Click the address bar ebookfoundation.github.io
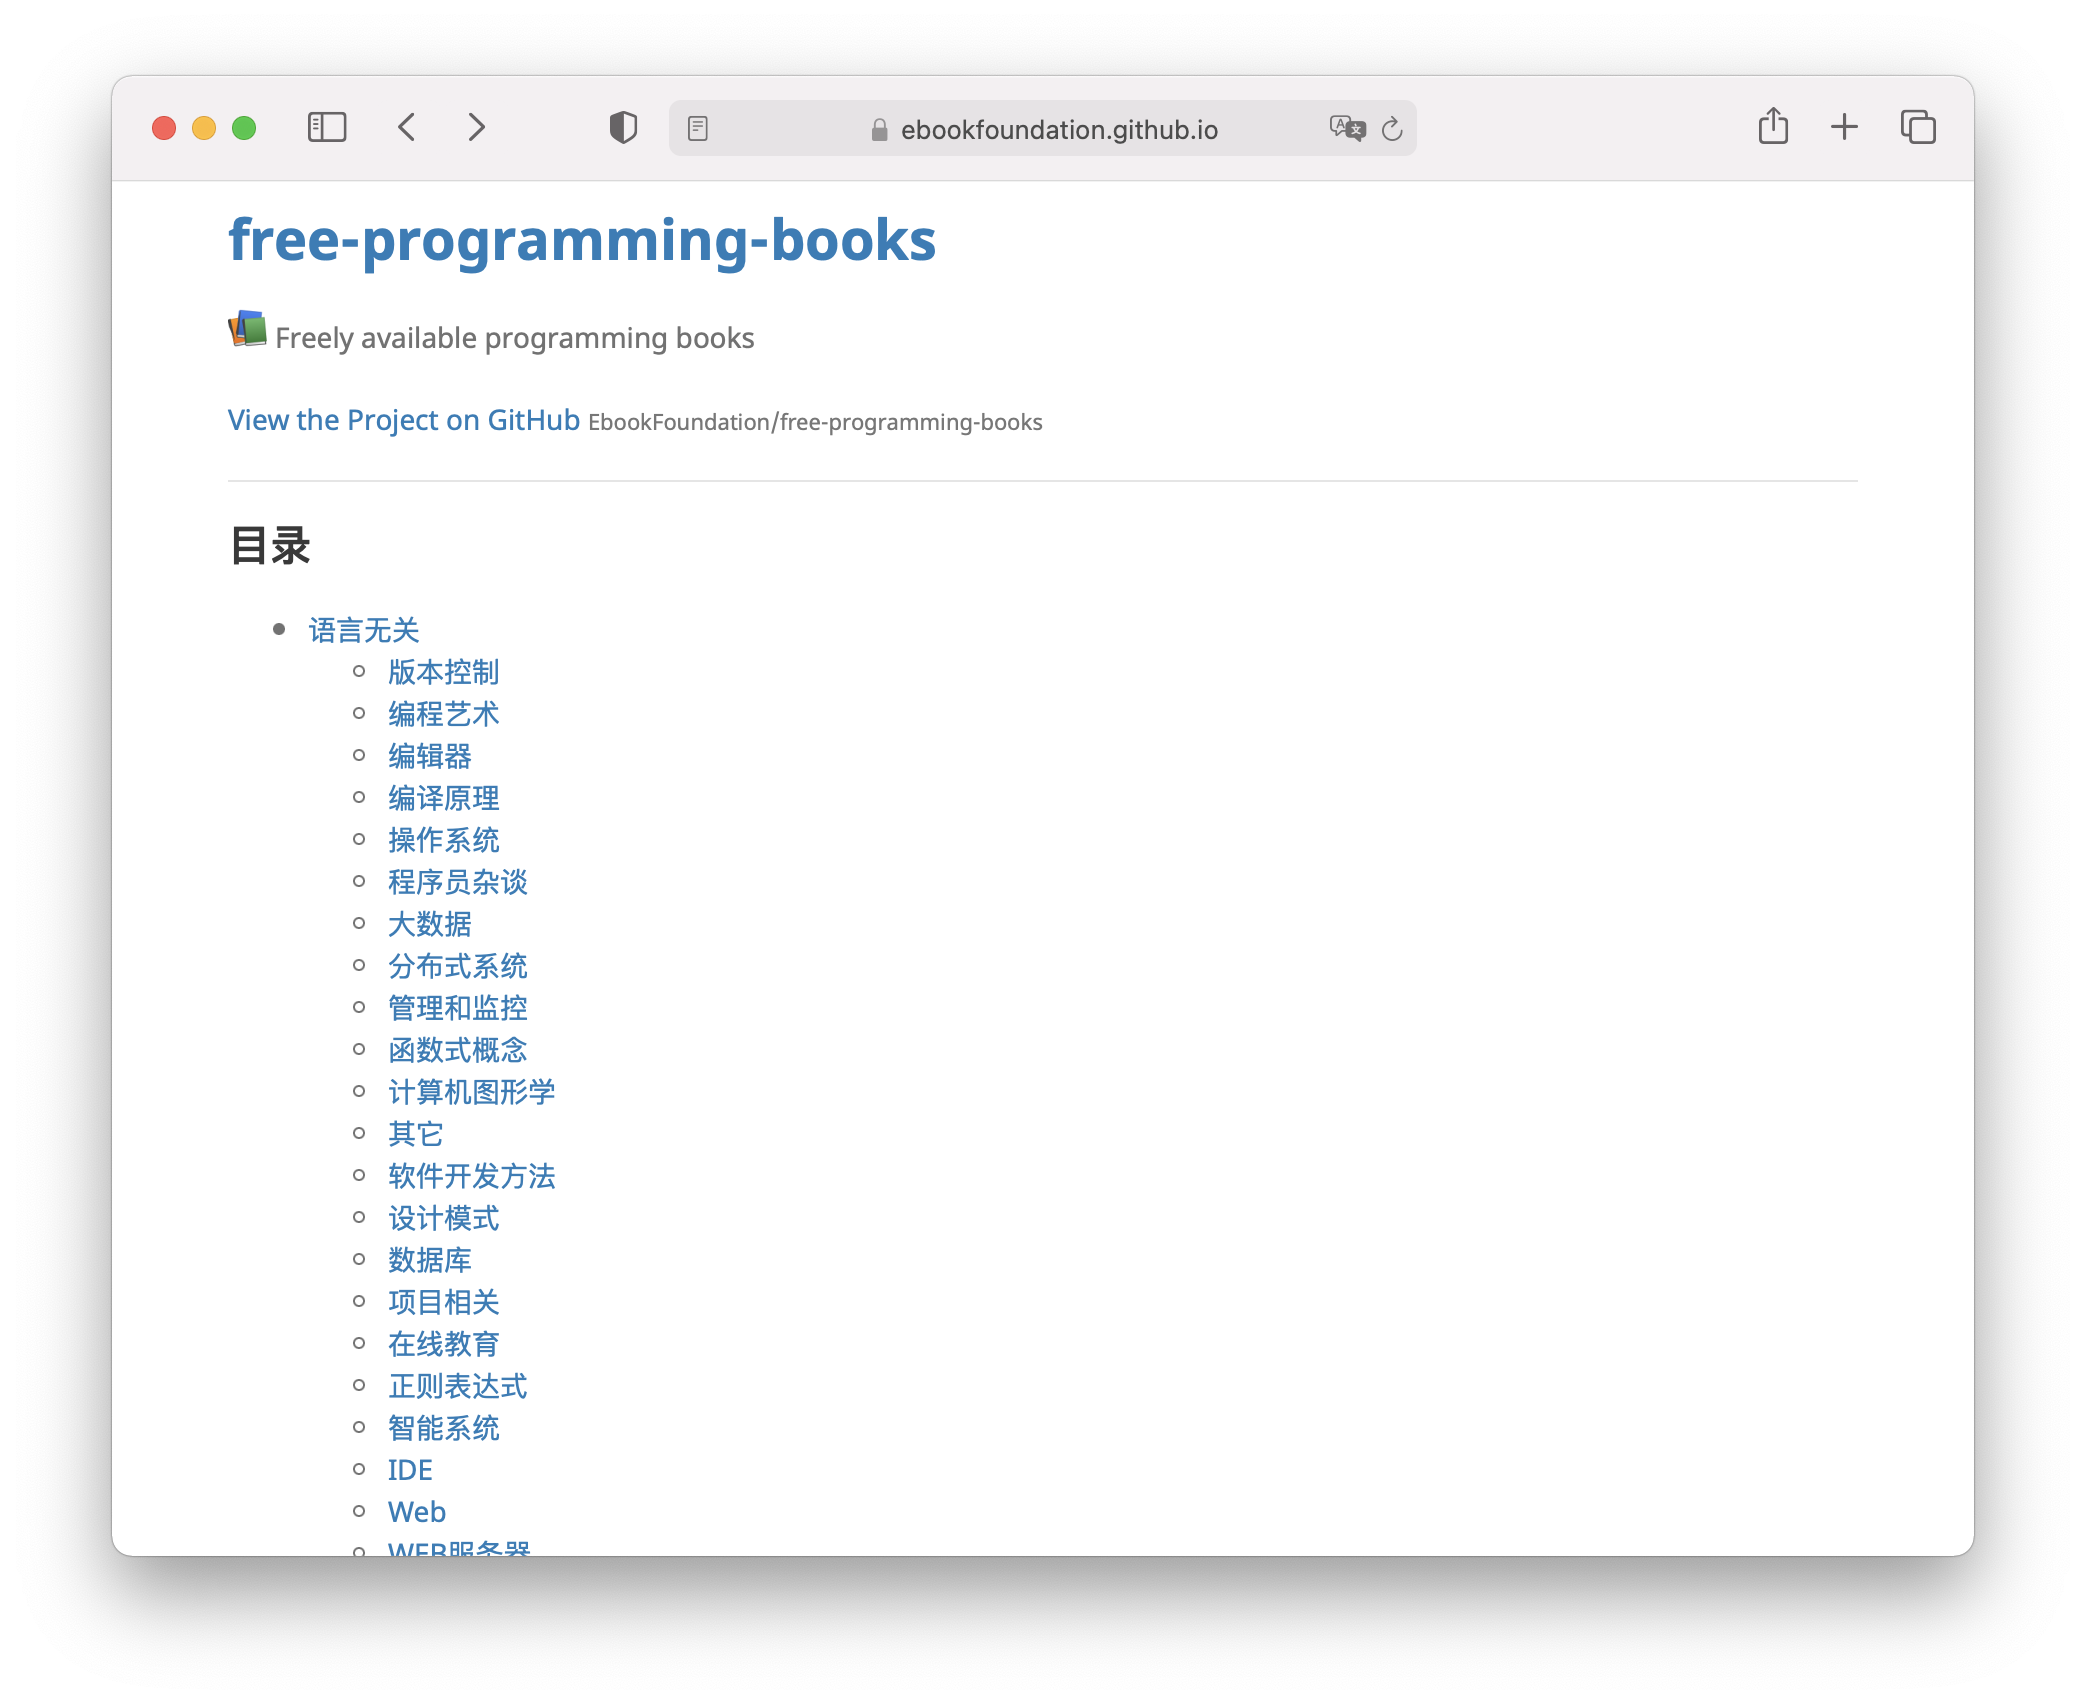 click(x=1042, y=129)
